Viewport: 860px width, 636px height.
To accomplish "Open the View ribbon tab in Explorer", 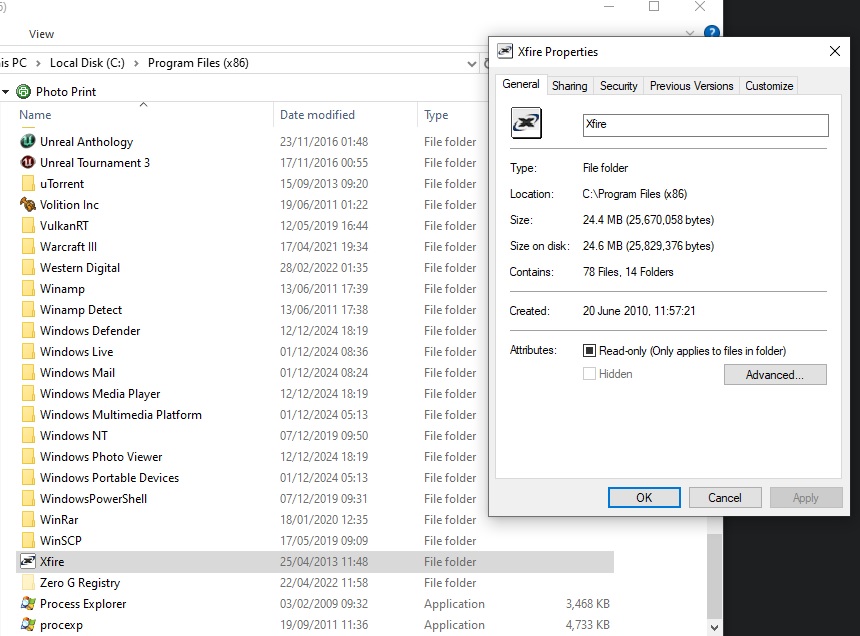I will [x=42, y=34].
